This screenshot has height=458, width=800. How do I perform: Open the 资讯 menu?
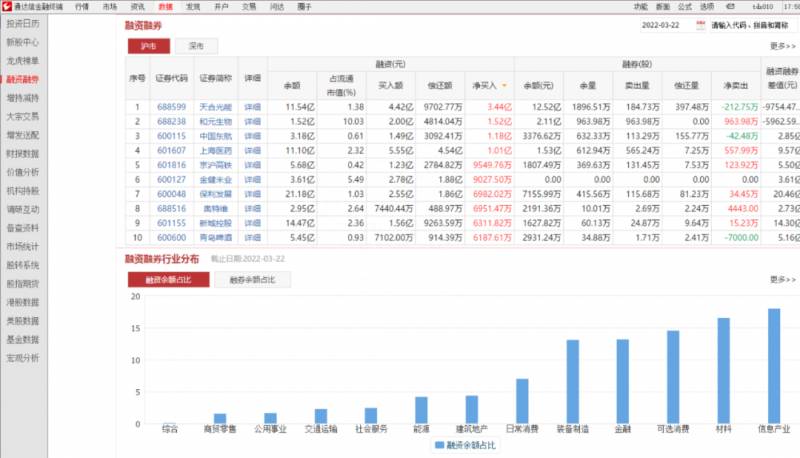click(x=138, y=7)
